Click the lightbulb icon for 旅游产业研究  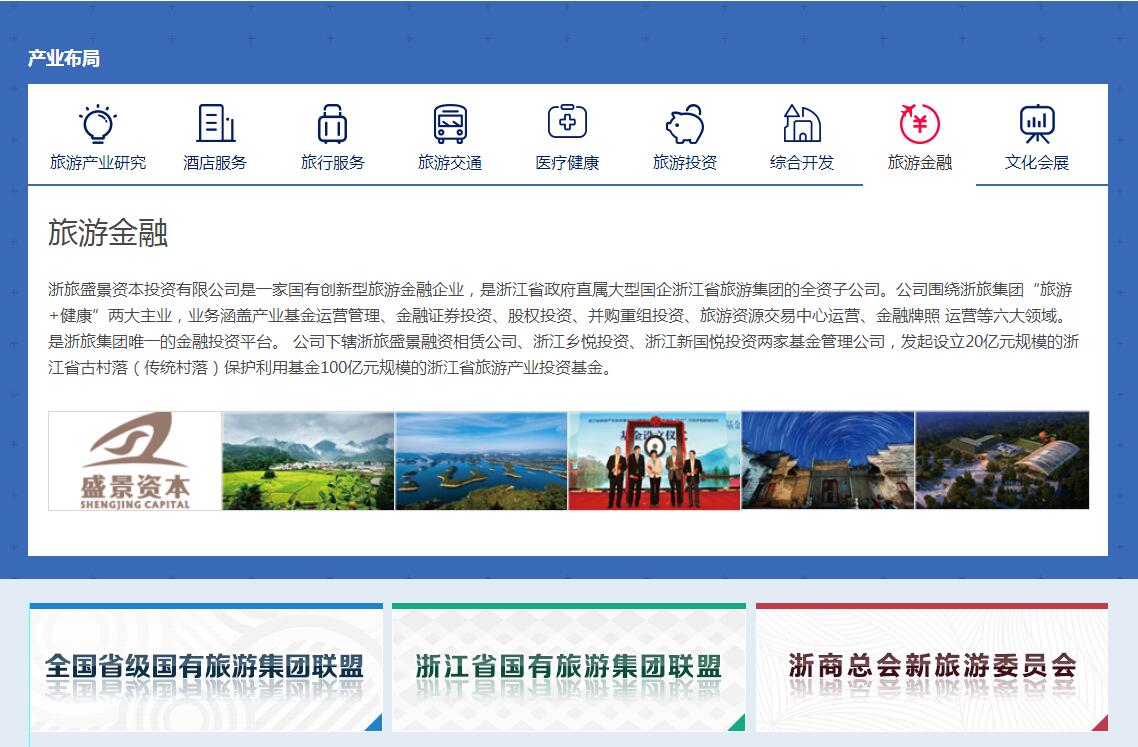(x=98, y=124)
